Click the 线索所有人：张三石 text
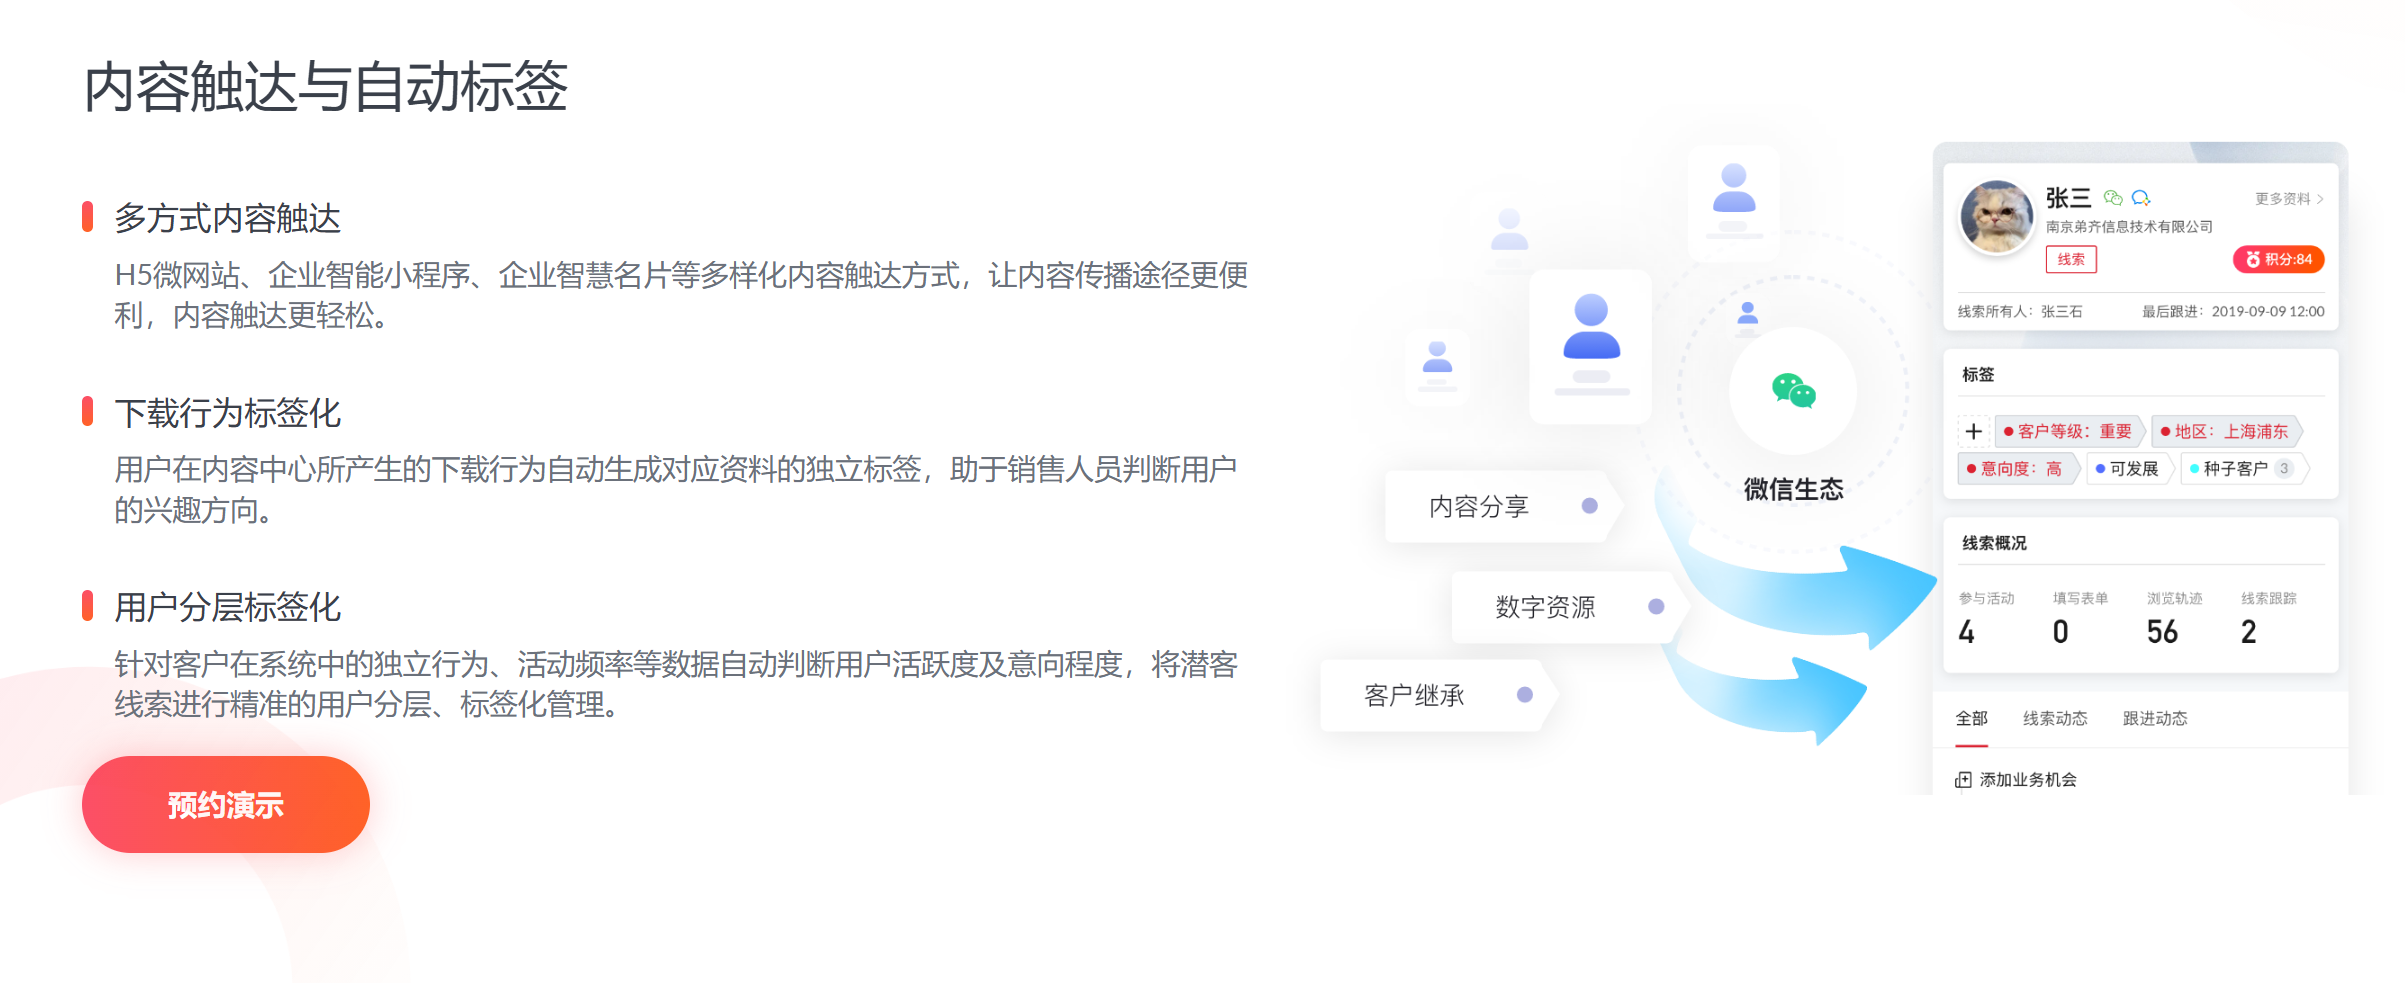2405x983 pixels. [2020, 311]
